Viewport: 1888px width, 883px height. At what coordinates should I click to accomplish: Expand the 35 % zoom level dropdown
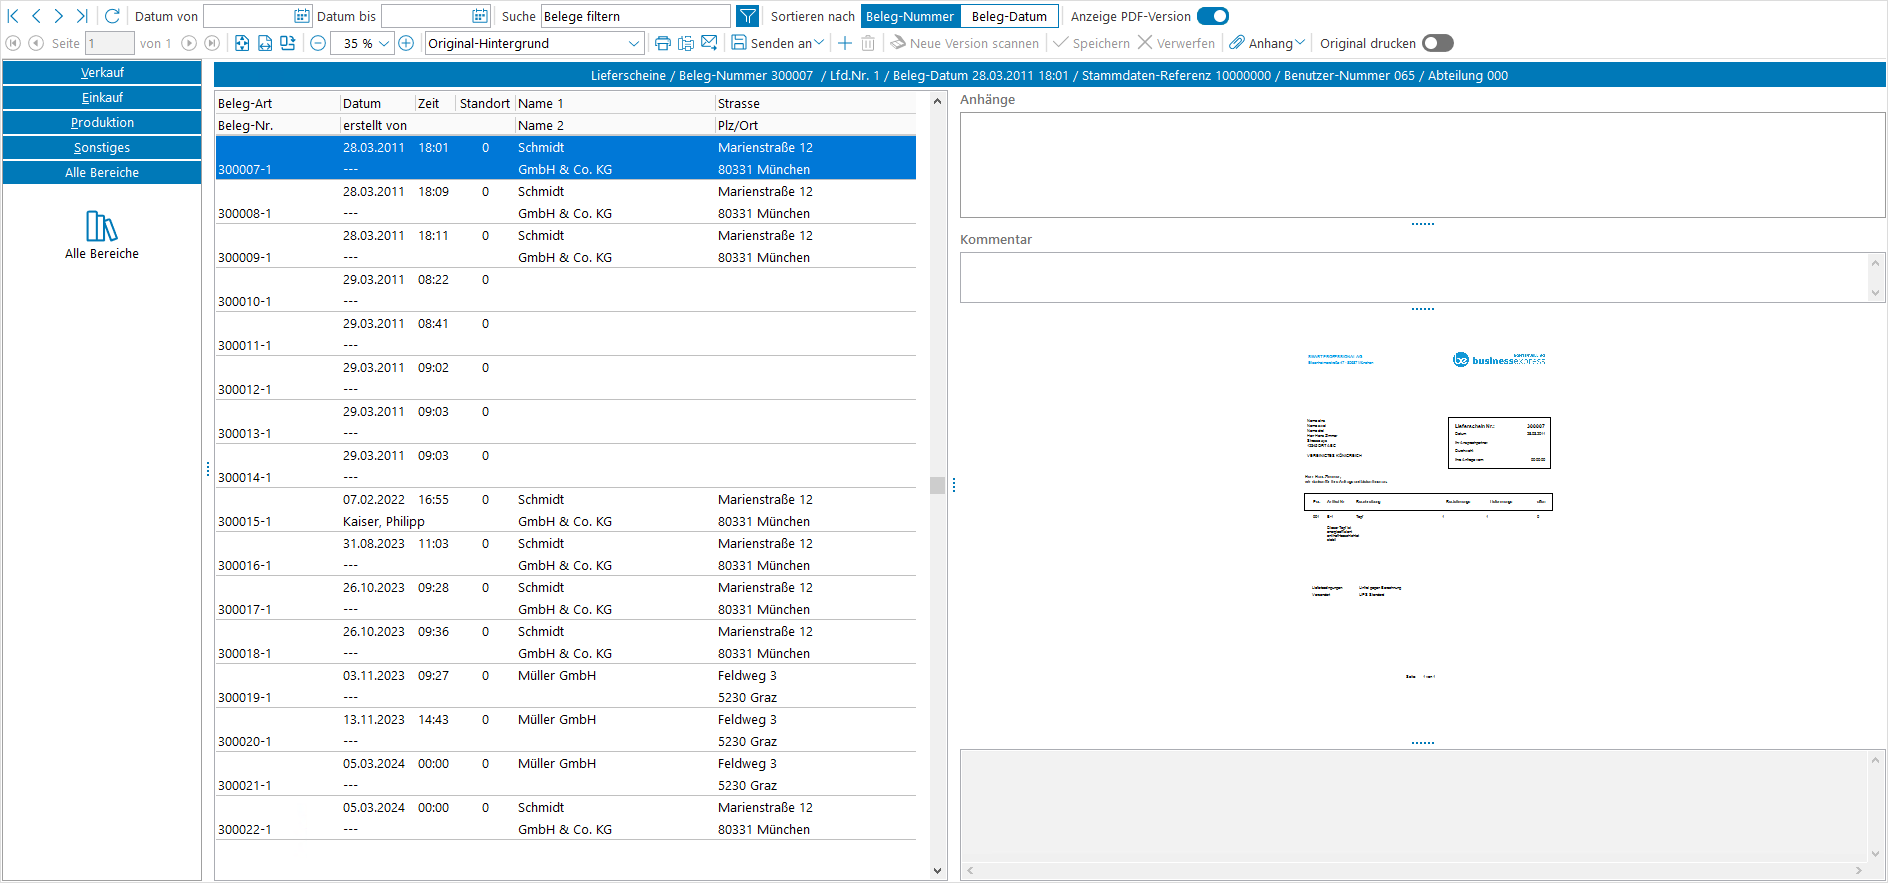tap(384, 43)
